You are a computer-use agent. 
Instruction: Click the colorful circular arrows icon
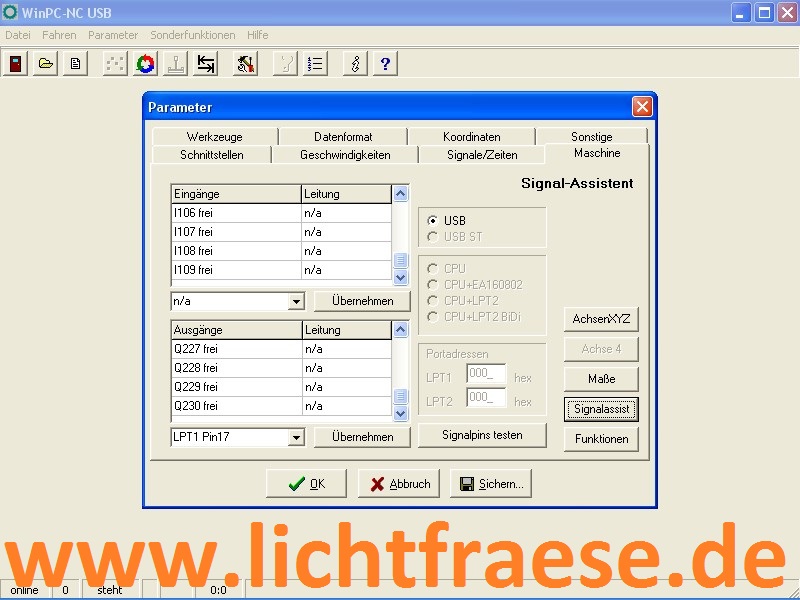point(145,64)
